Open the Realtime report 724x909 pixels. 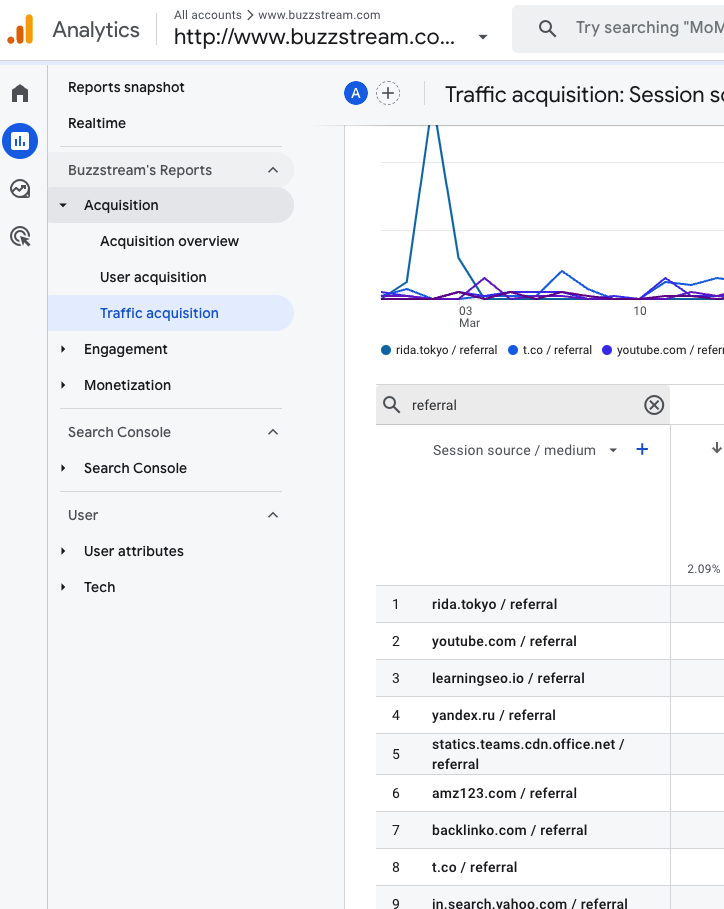[97, 123]
